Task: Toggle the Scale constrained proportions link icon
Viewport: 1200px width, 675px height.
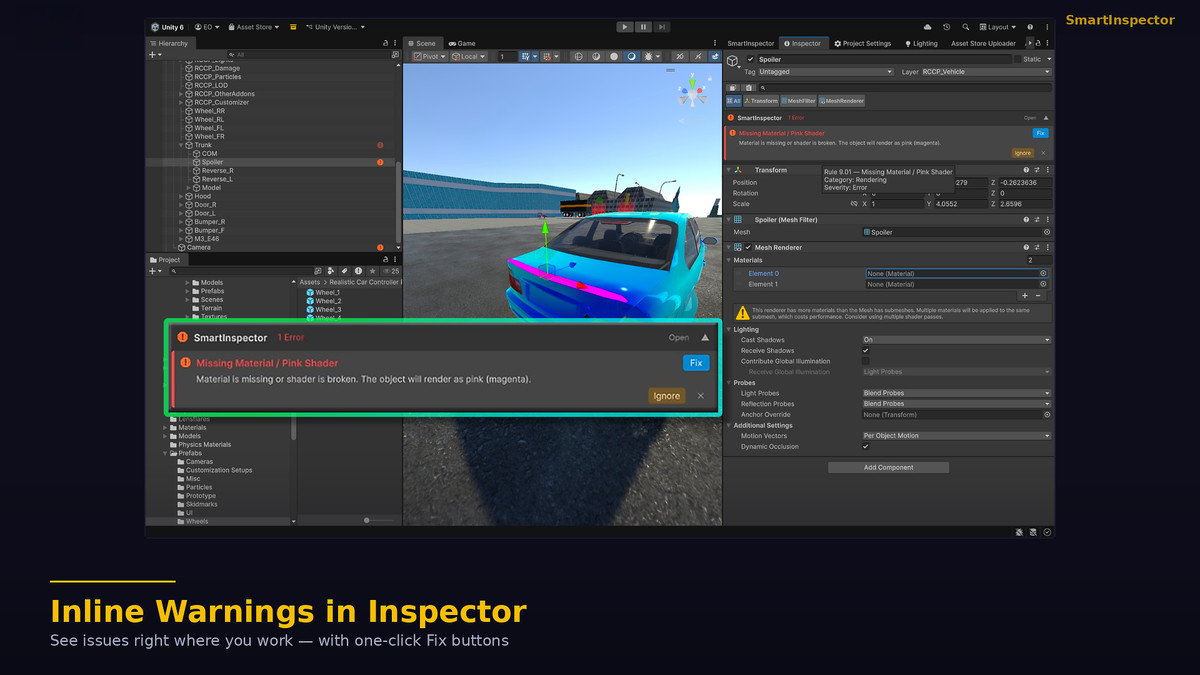Action: pos(854,204)
